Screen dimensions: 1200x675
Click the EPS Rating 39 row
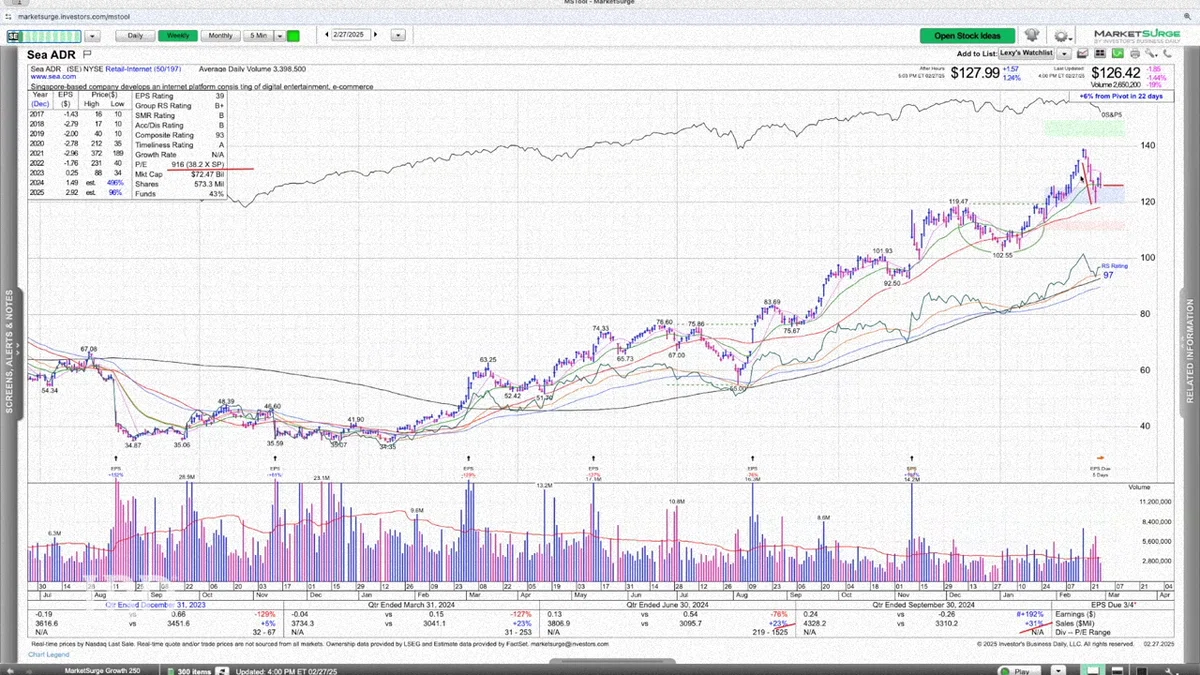(x=181, y=96)
